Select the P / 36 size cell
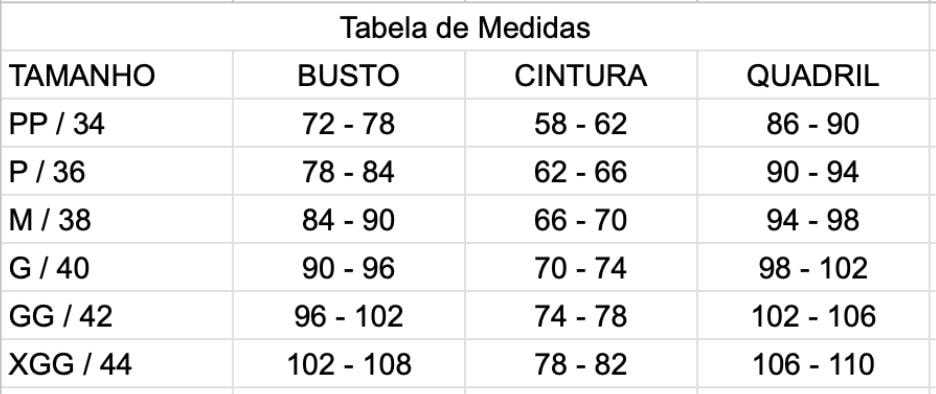 coord(117,172)
